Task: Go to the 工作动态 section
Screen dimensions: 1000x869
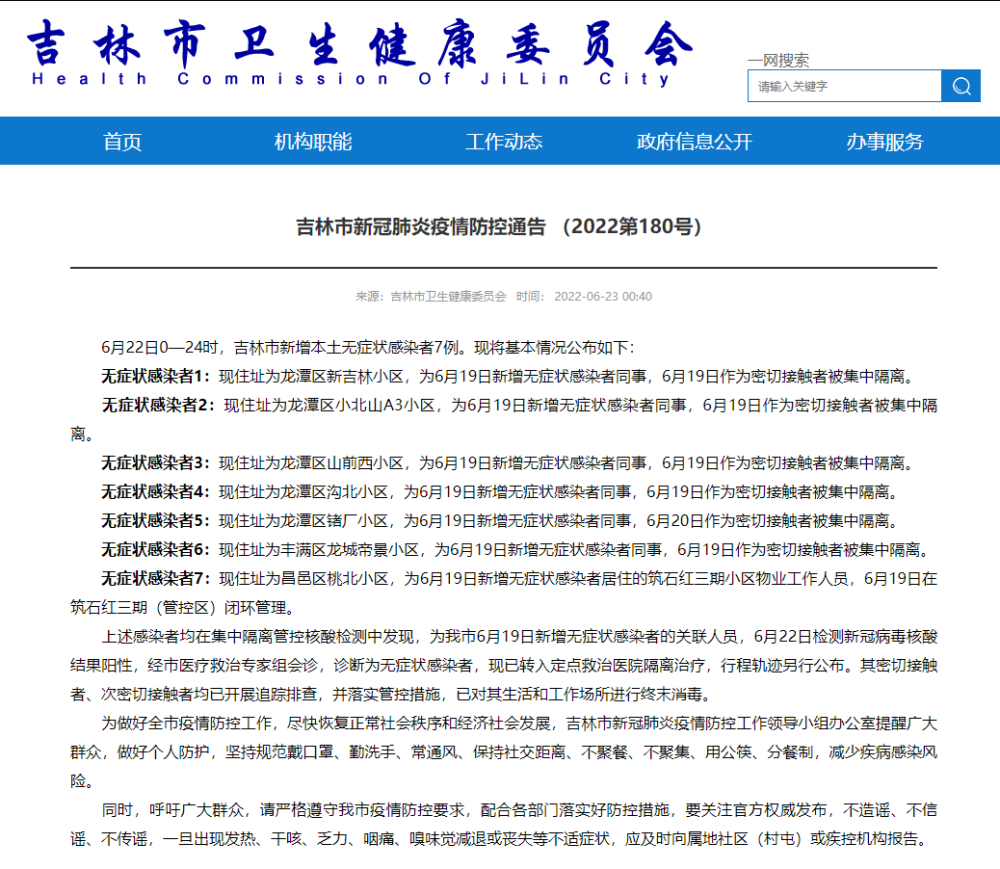Action: pyautogui.click(x=503, y=142)
